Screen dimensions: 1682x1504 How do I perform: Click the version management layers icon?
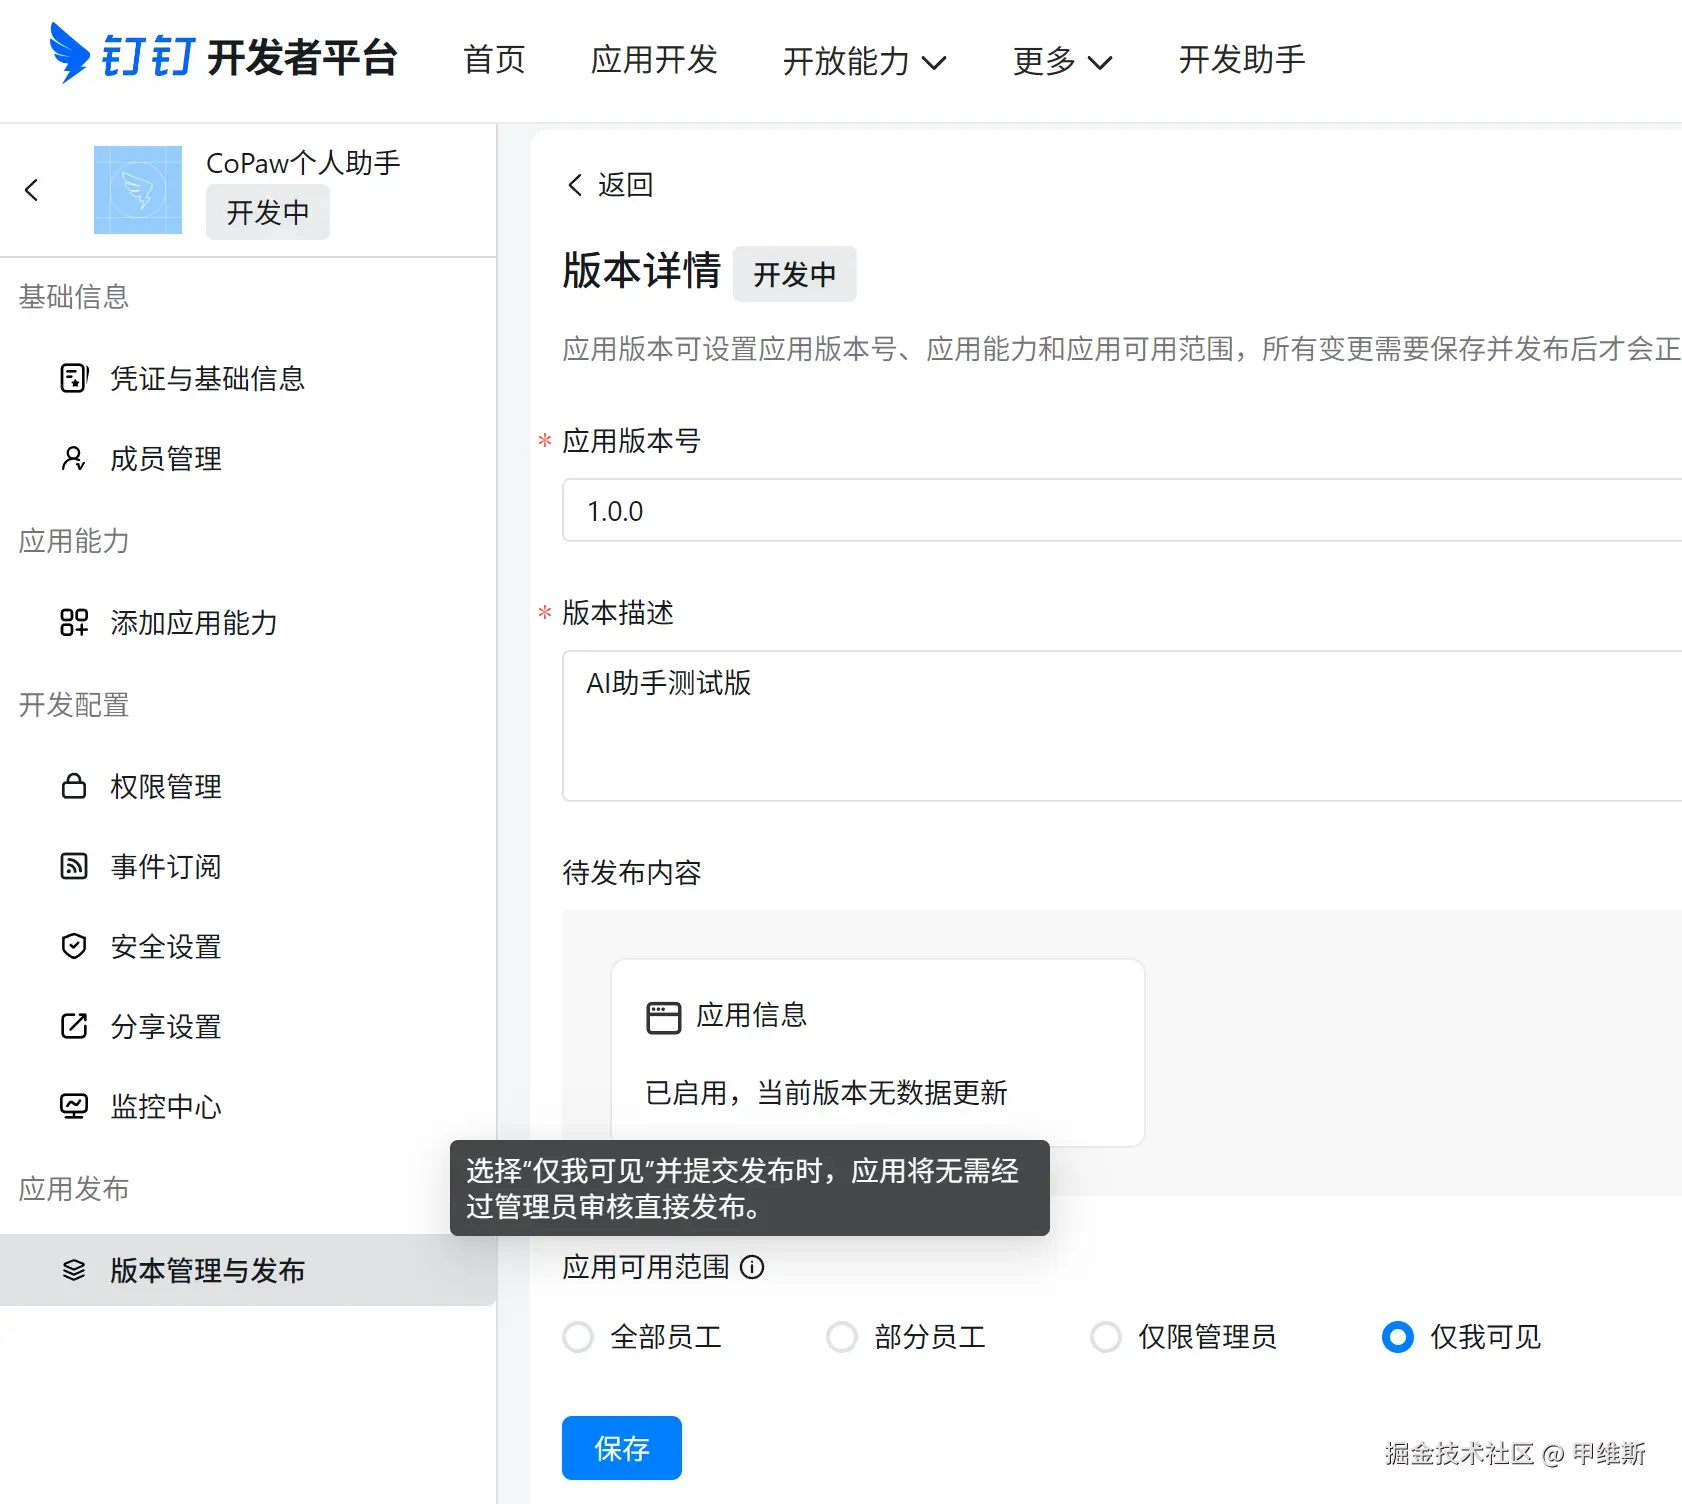pos(74,1270)
